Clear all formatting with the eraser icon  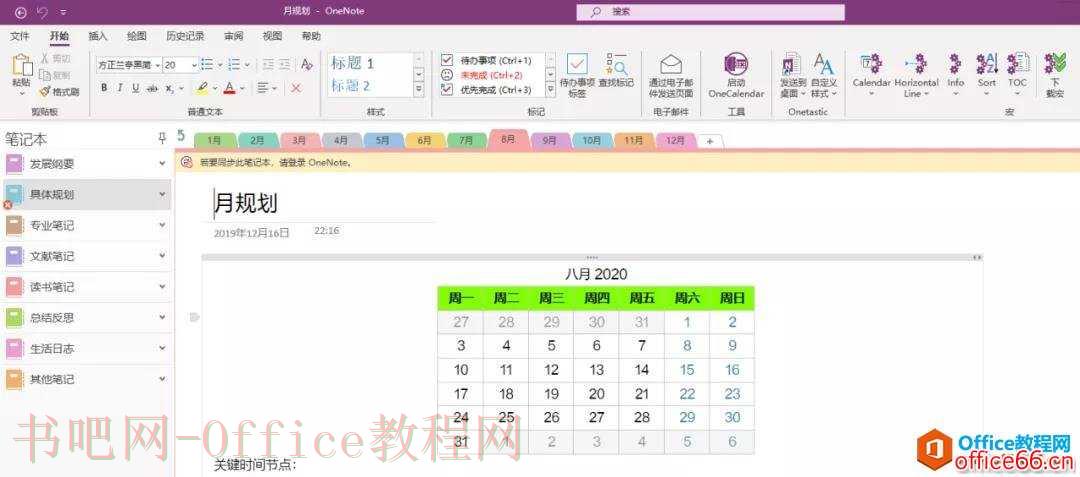[307, 65]
